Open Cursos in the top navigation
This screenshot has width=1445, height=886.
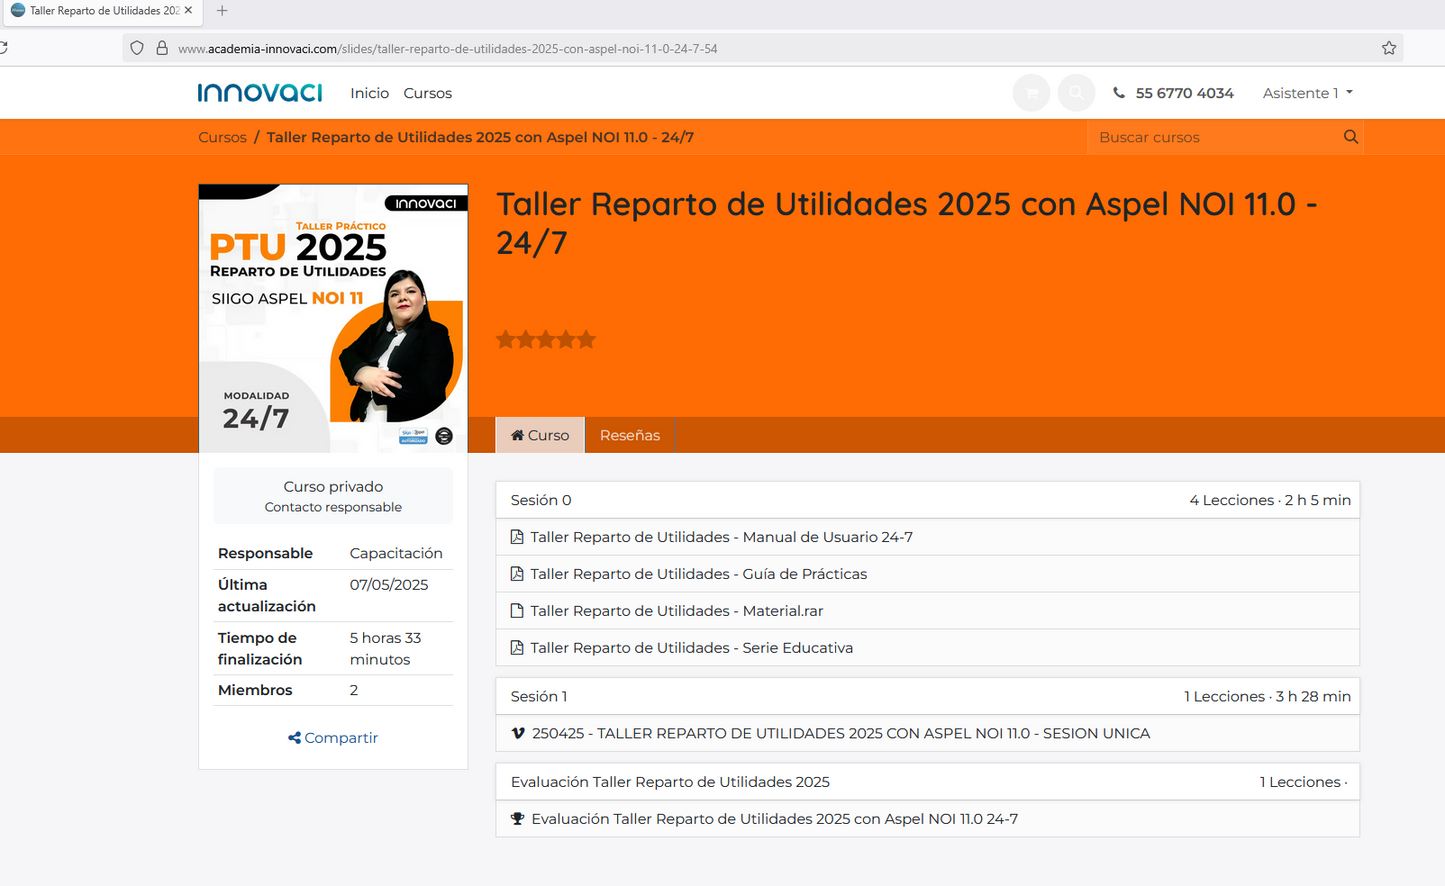click(428, 93)
